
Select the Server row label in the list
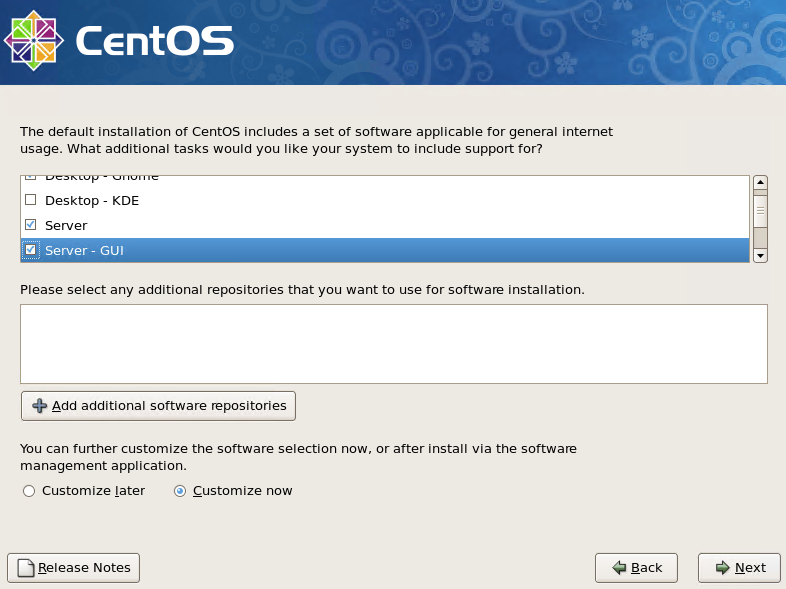point(66,225)
